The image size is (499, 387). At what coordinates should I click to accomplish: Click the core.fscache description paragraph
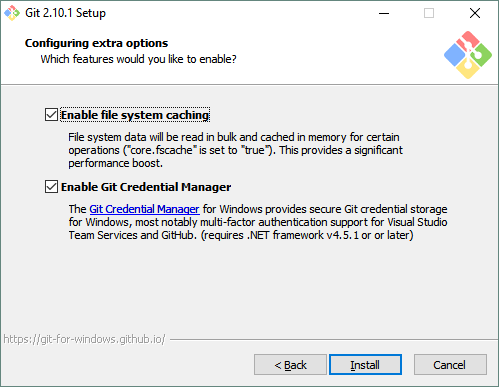coord(235,150)
